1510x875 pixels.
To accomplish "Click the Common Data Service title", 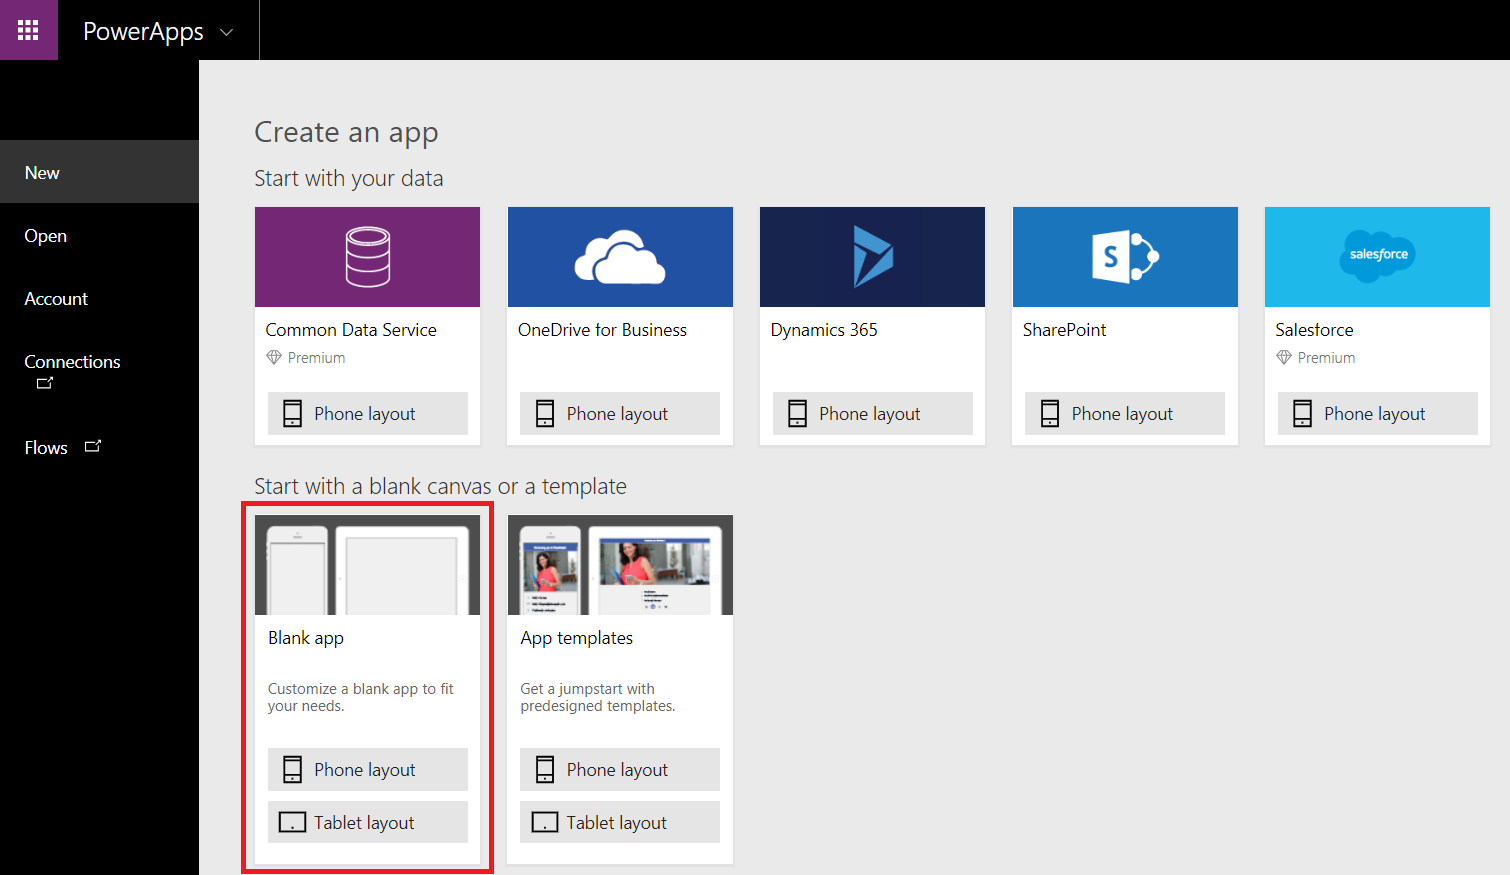I will pos(351,330).
